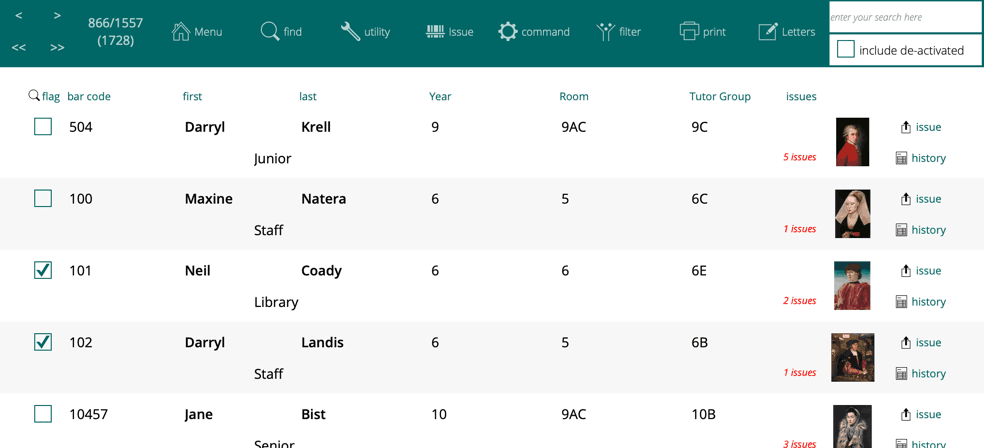Jump to last record with >> arrow

pos(57,47)
